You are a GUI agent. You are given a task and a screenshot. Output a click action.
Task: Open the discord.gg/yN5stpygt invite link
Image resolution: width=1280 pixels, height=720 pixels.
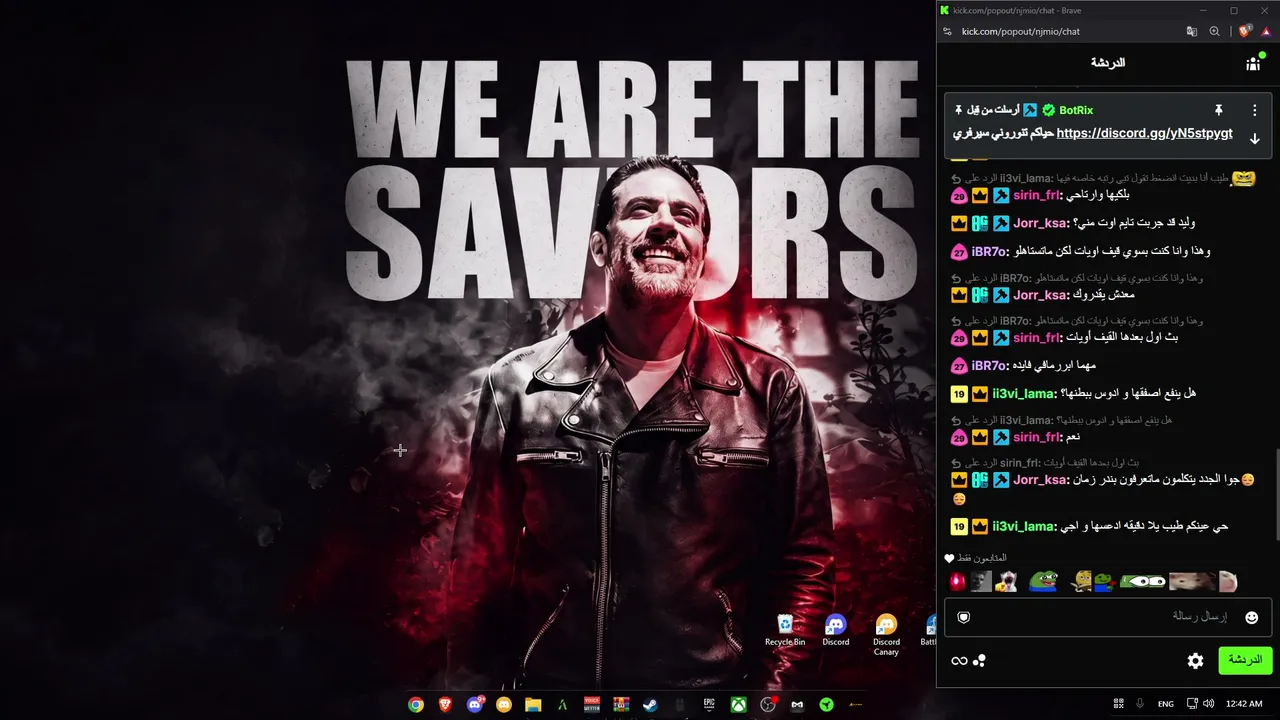point(1144,133)
